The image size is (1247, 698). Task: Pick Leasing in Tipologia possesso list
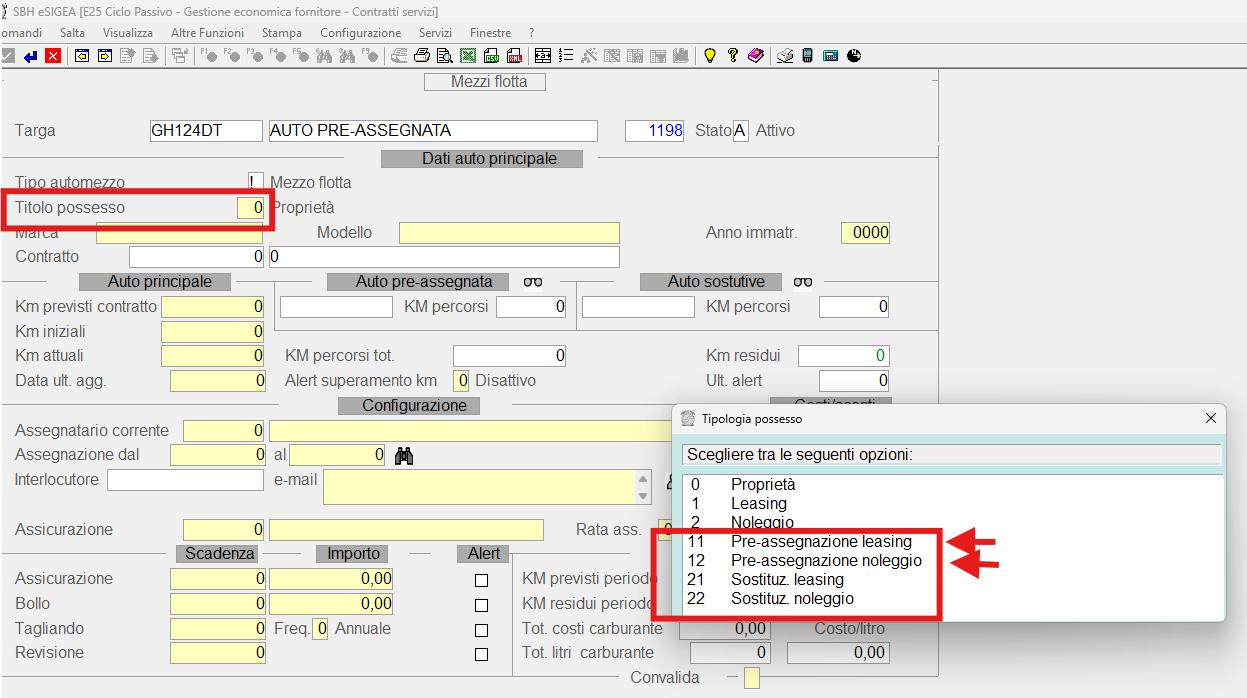point(758,504)
